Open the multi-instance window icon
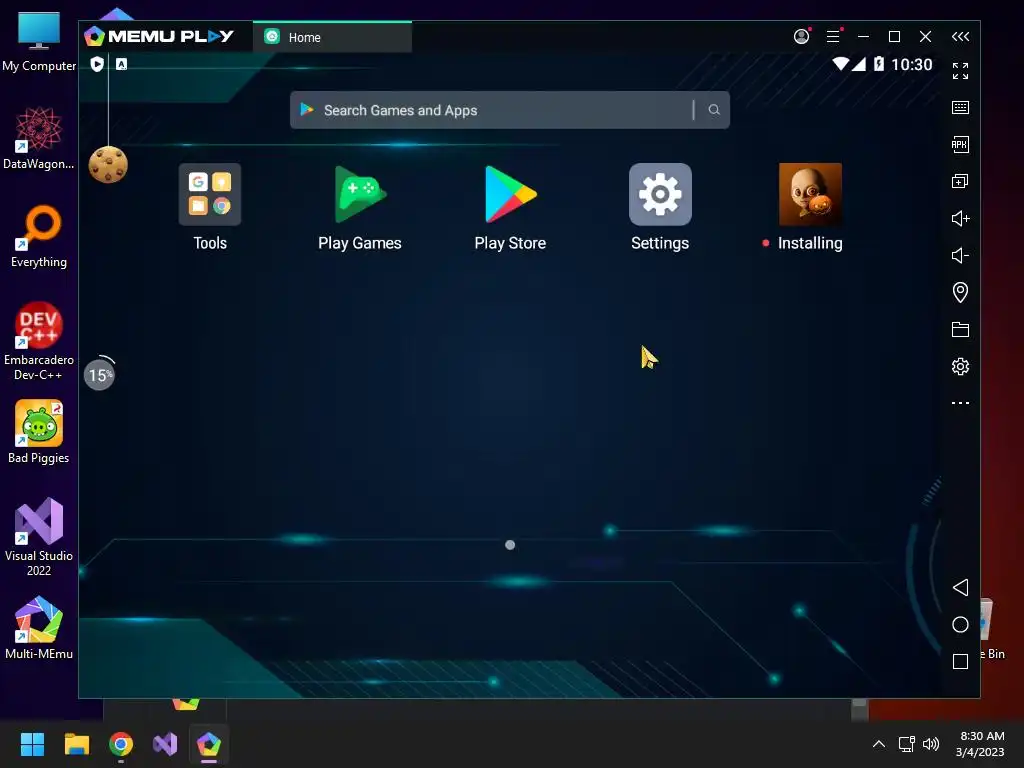The width and height of the screenshot is (1024, 768). tap(960, 181)
